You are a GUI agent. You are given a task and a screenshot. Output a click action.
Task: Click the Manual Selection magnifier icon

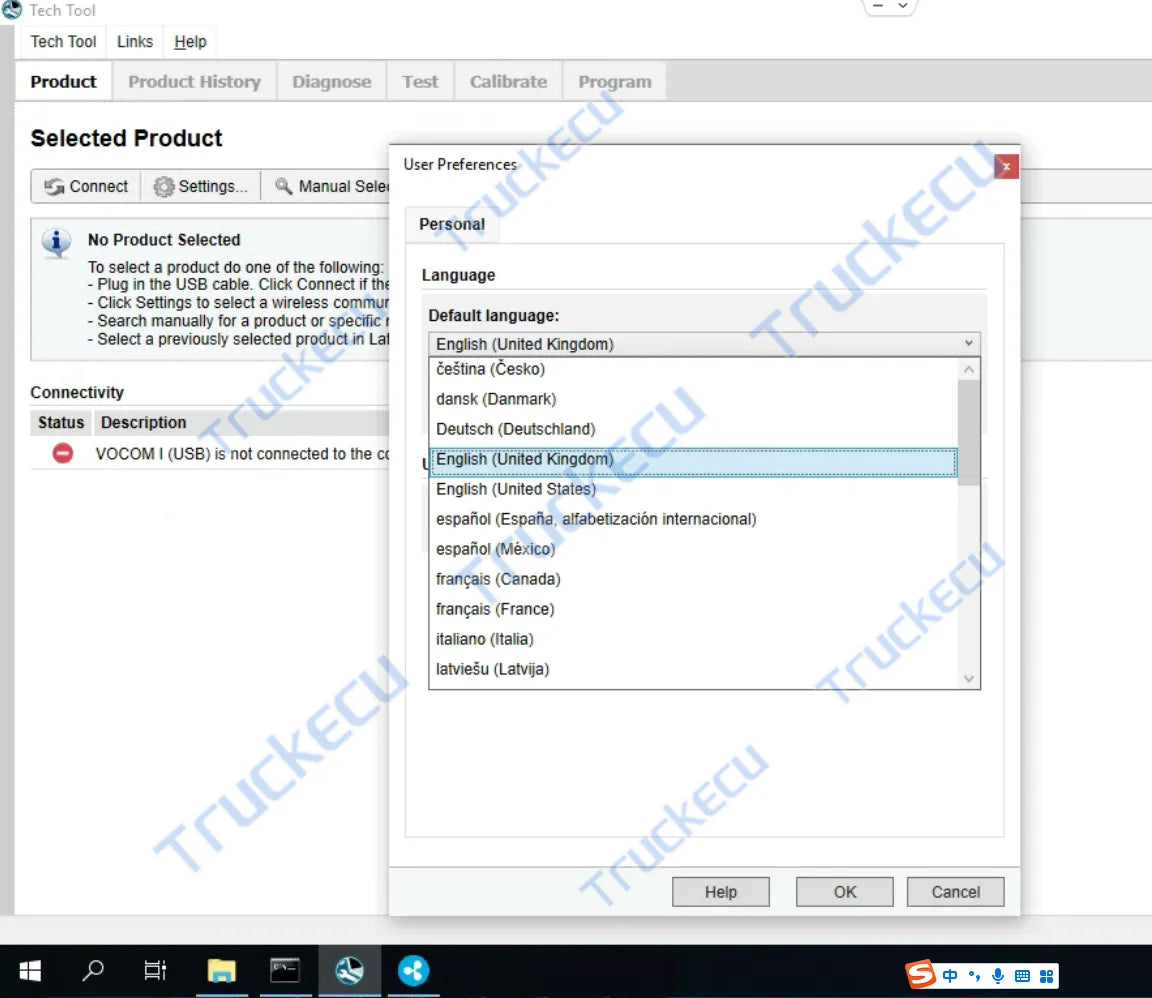[284, 186]
